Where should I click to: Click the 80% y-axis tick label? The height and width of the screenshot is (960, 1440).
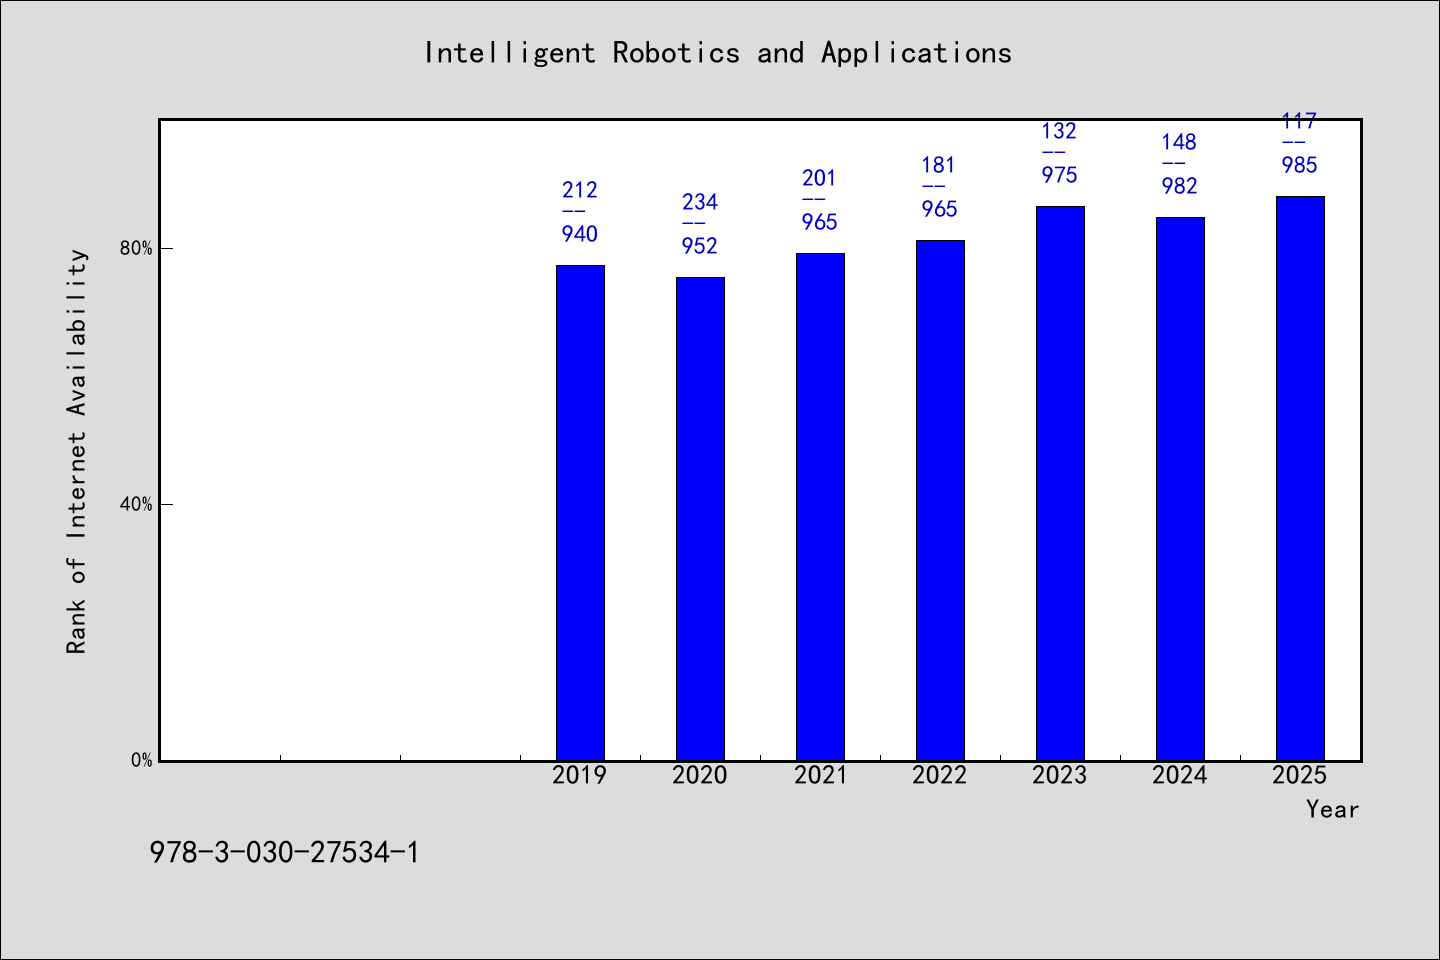pos(137,248)
